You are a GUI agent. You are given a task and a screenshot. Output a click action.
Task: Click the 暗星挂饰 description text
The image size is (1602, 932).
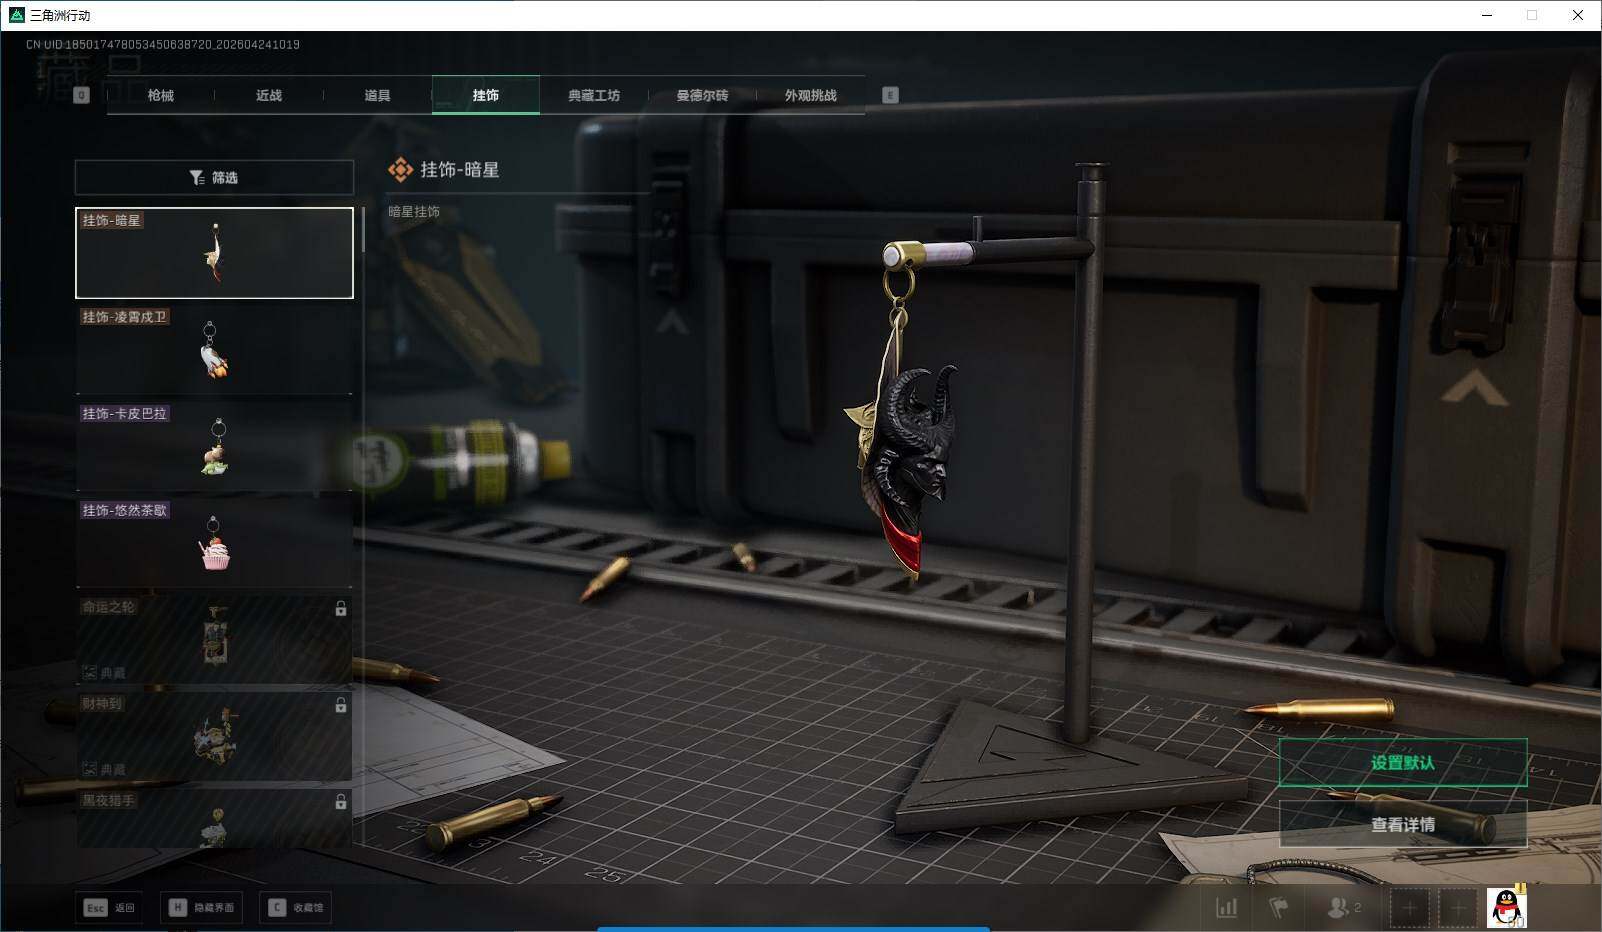tap(414, 212)
